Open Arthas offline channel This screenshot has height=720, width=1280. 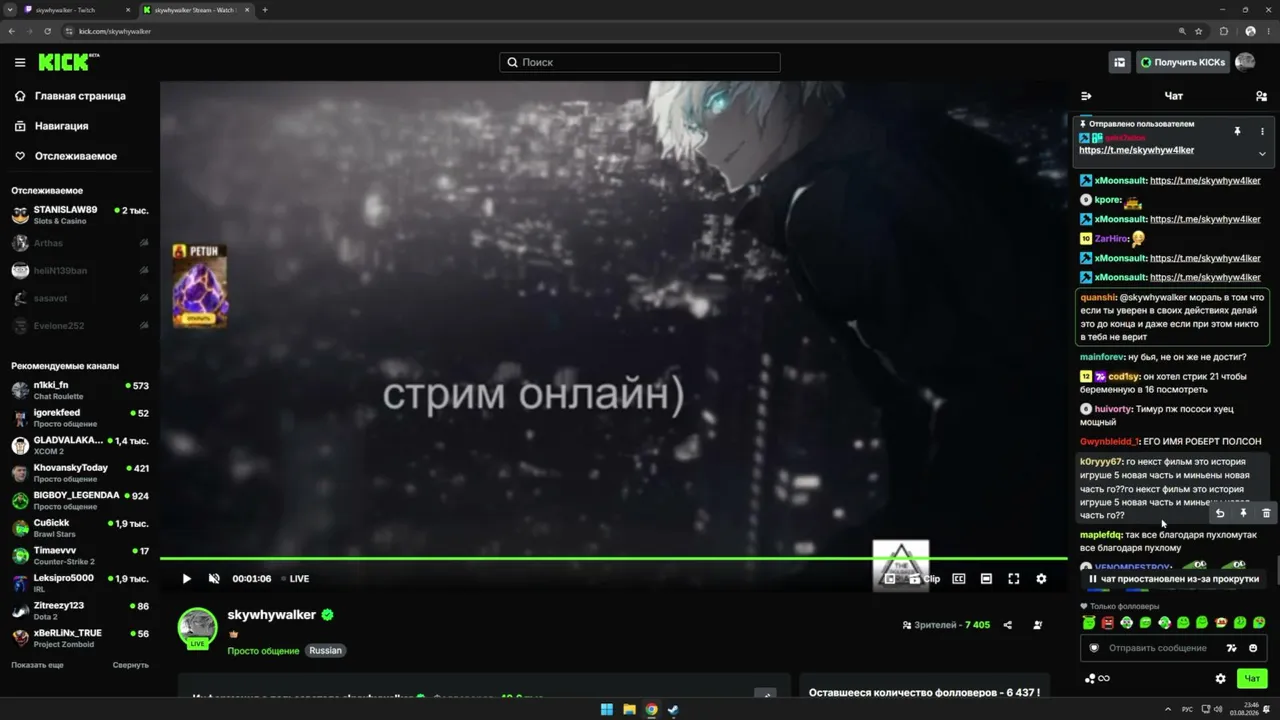[x=80, y=243]
